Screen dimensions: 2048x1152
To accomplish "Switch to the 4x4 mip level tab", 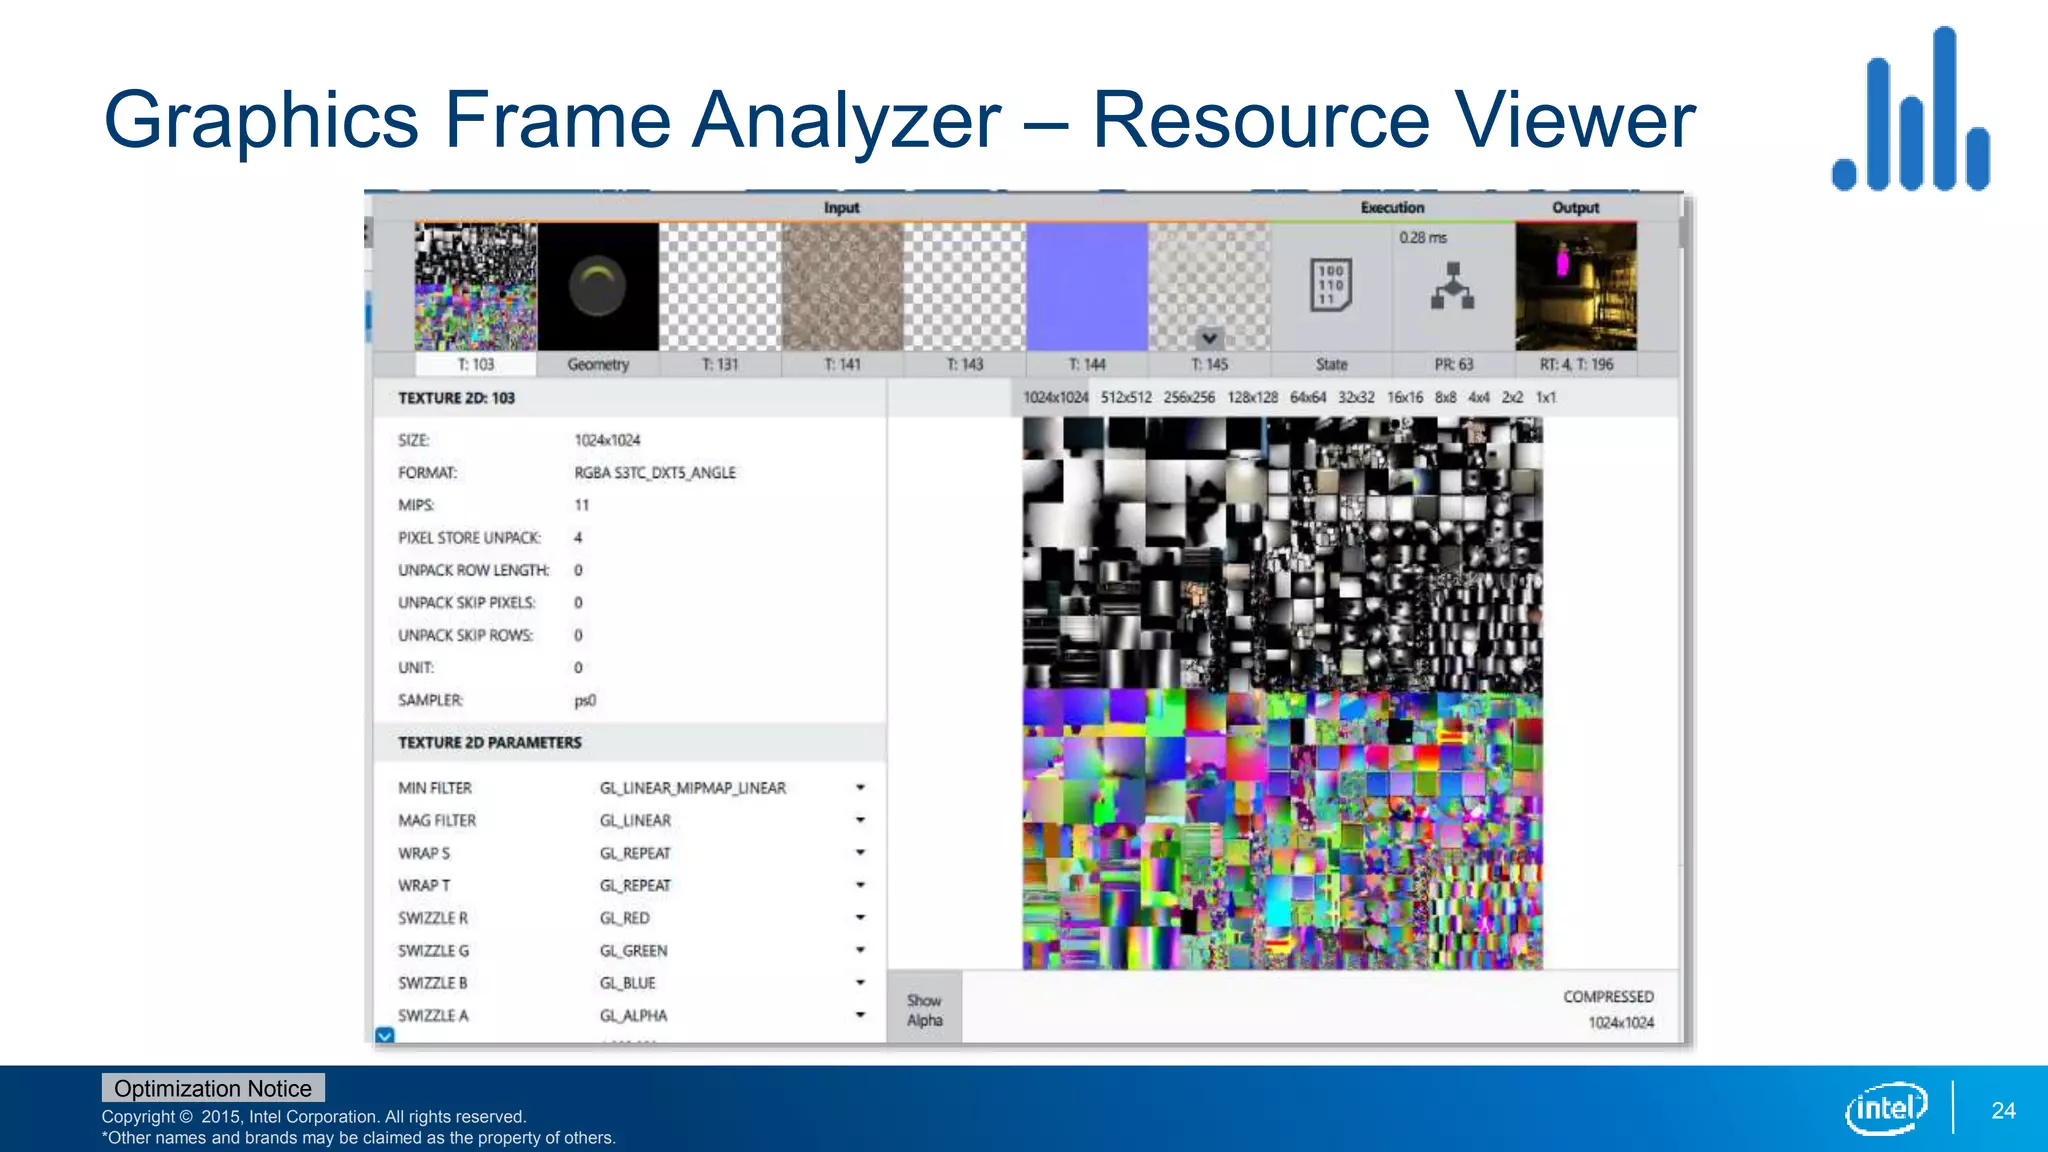I will (x=1479, y=398).
